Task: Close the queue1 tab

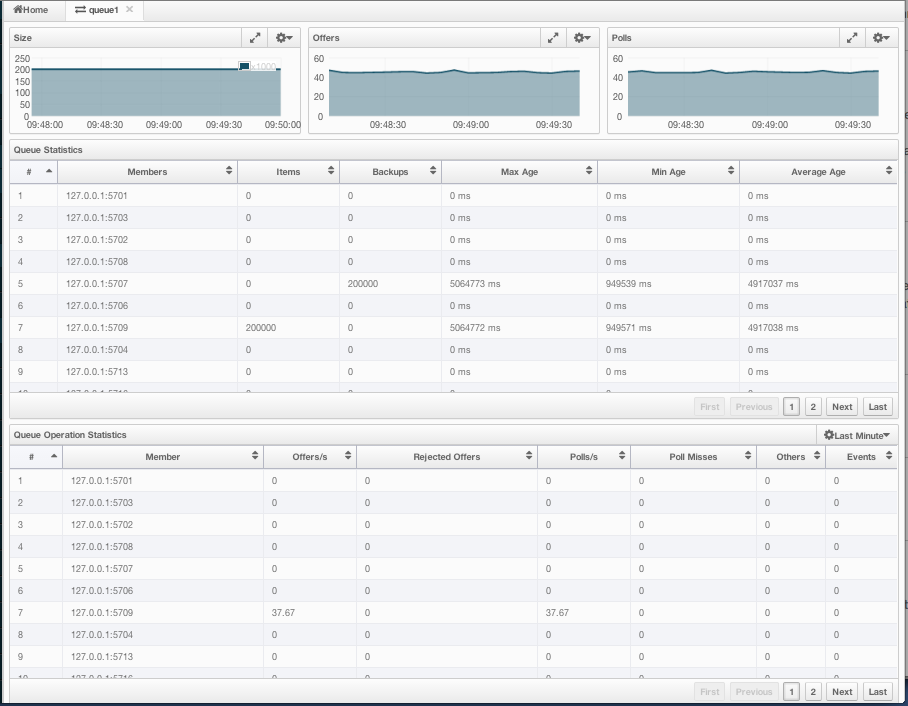Action: (129, 10)
